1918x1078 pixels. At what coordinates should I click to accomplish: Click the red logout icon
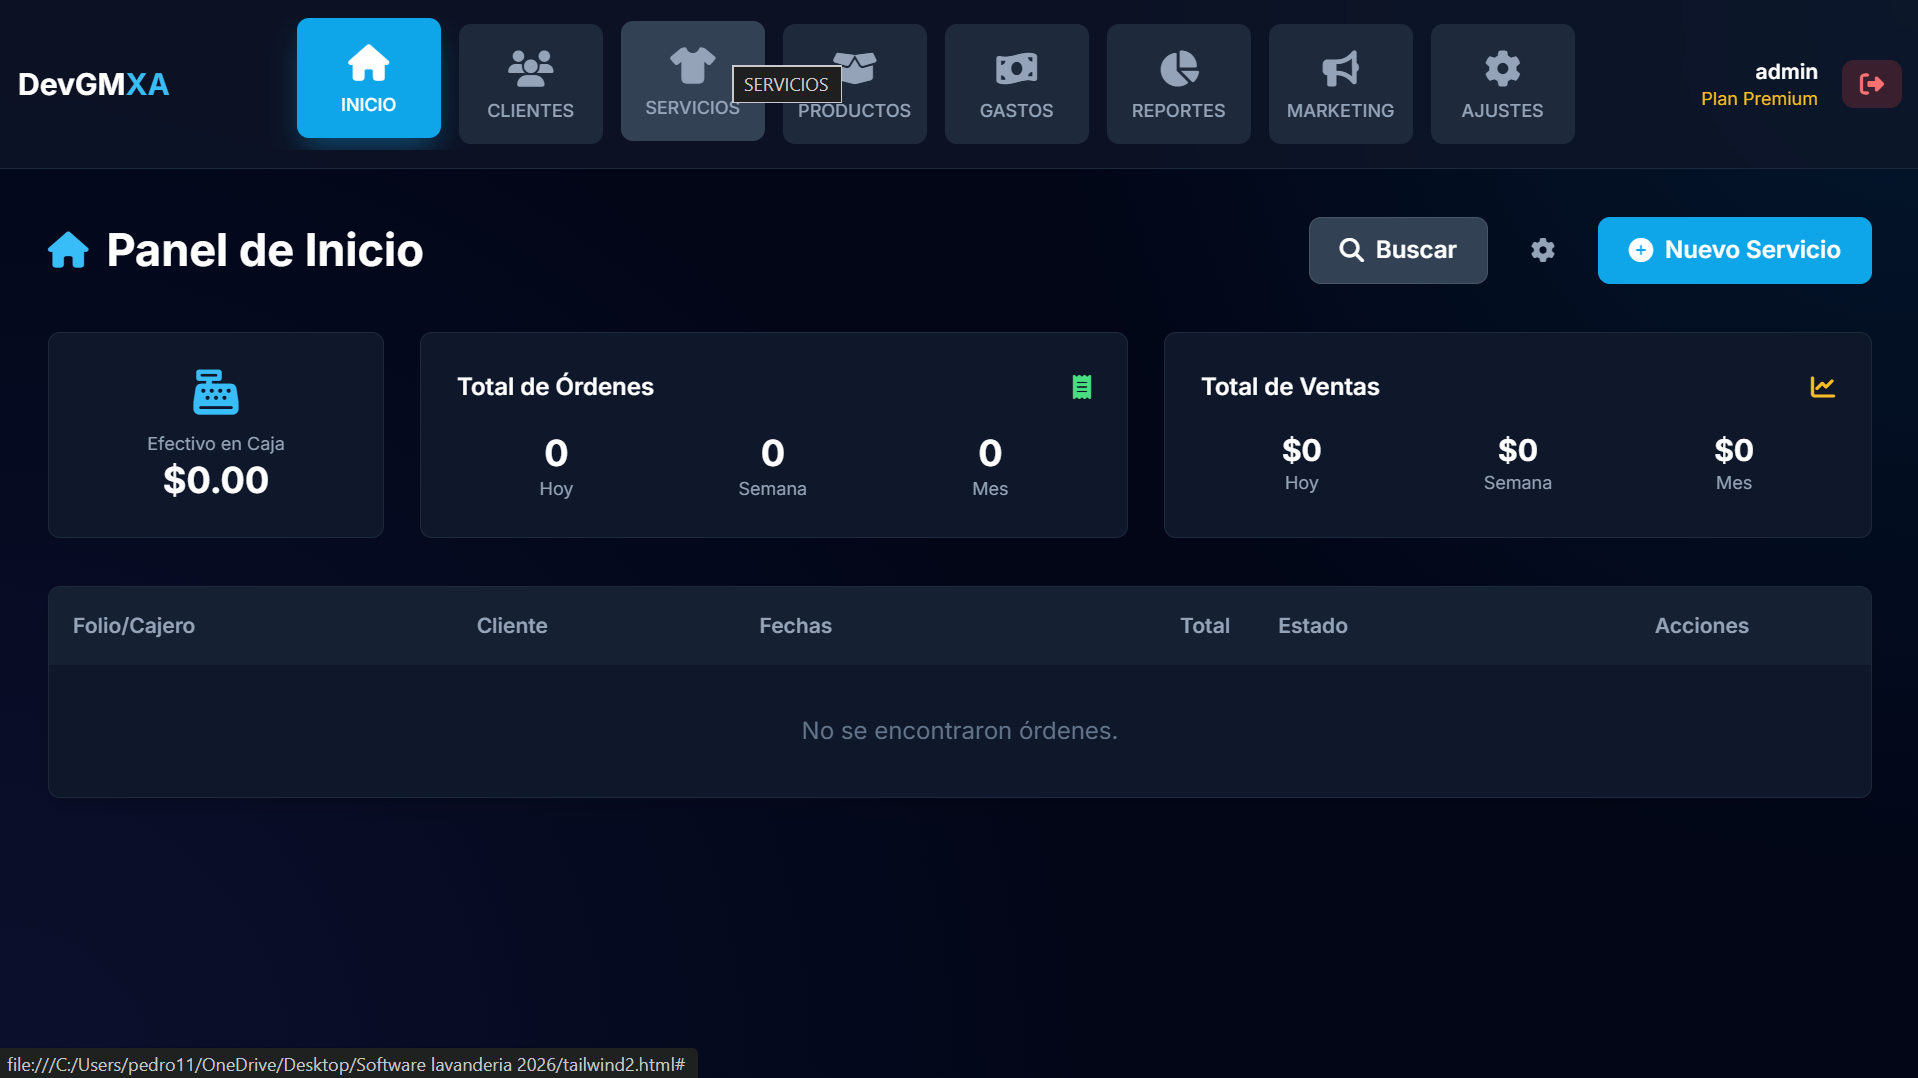(1871, 84)
